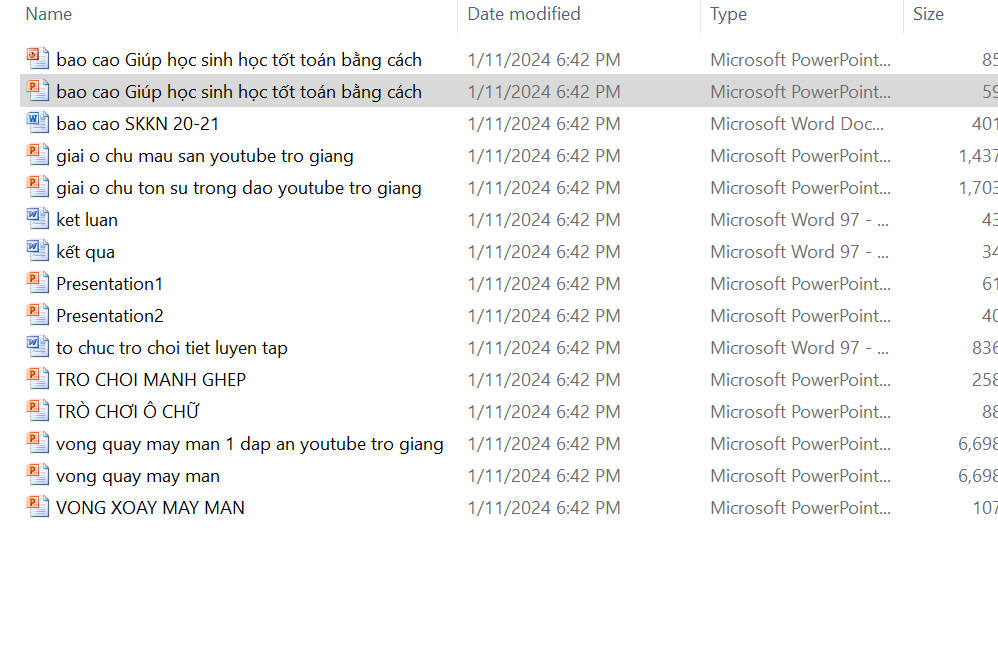Select giai o chu ton su trong dao file
Screen dimensions: 998x668
239,188
